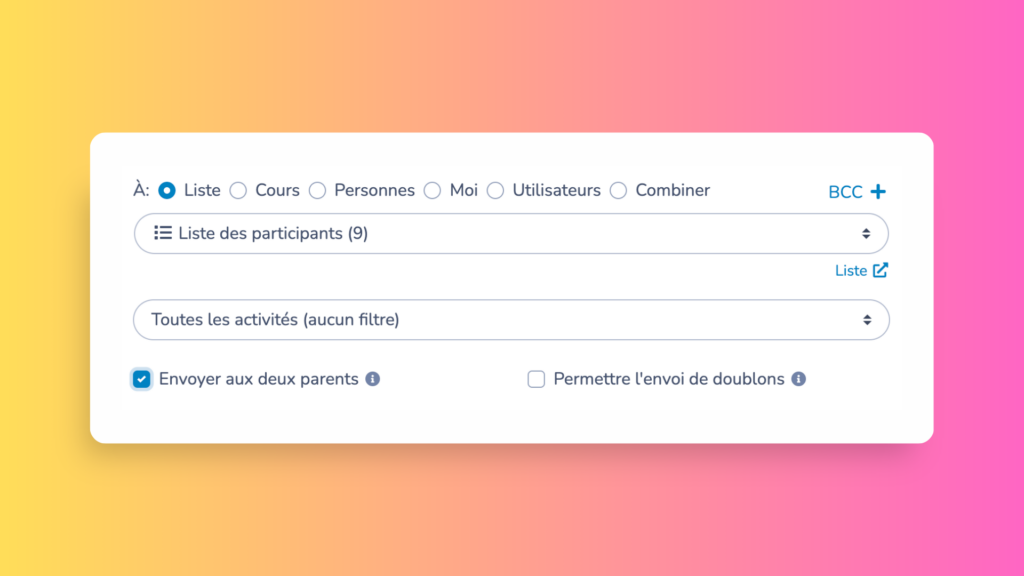The width and height of the screenshot is (1024, 576).
Task: Select the Cours radio button
Action: point(238,190)
